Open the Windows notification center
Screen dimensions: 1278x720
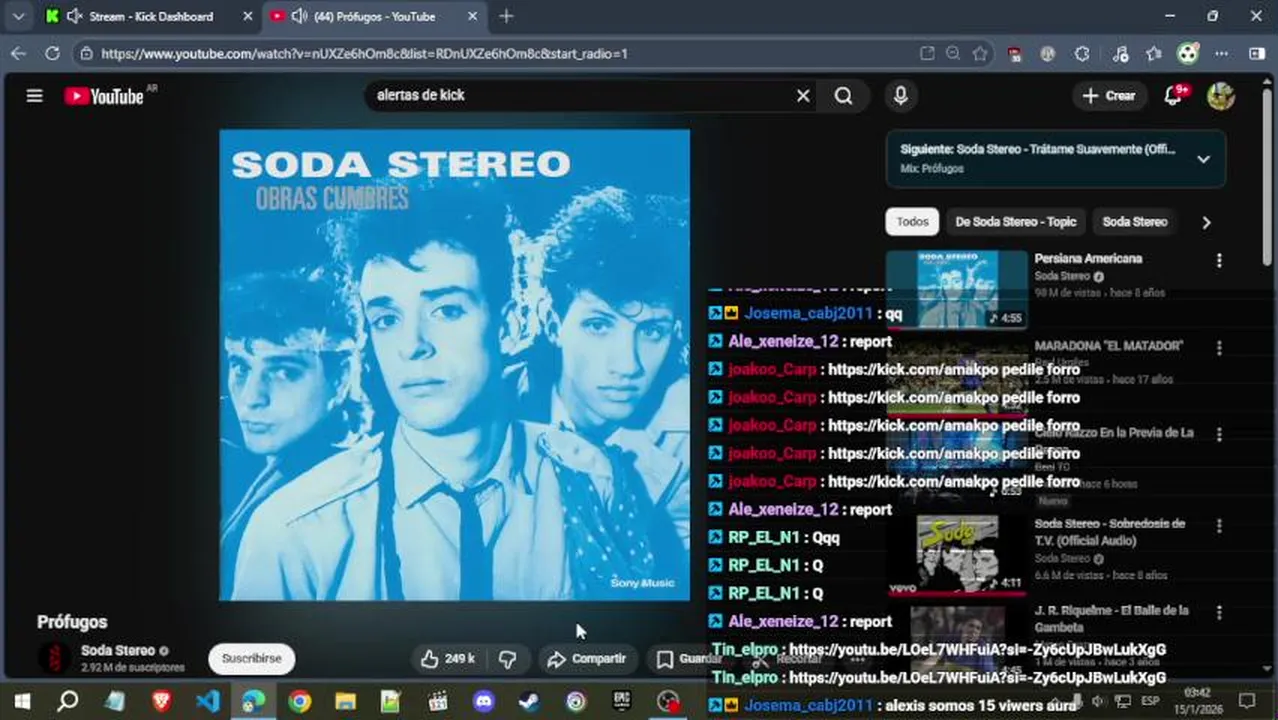click(x=1247, y=702)
